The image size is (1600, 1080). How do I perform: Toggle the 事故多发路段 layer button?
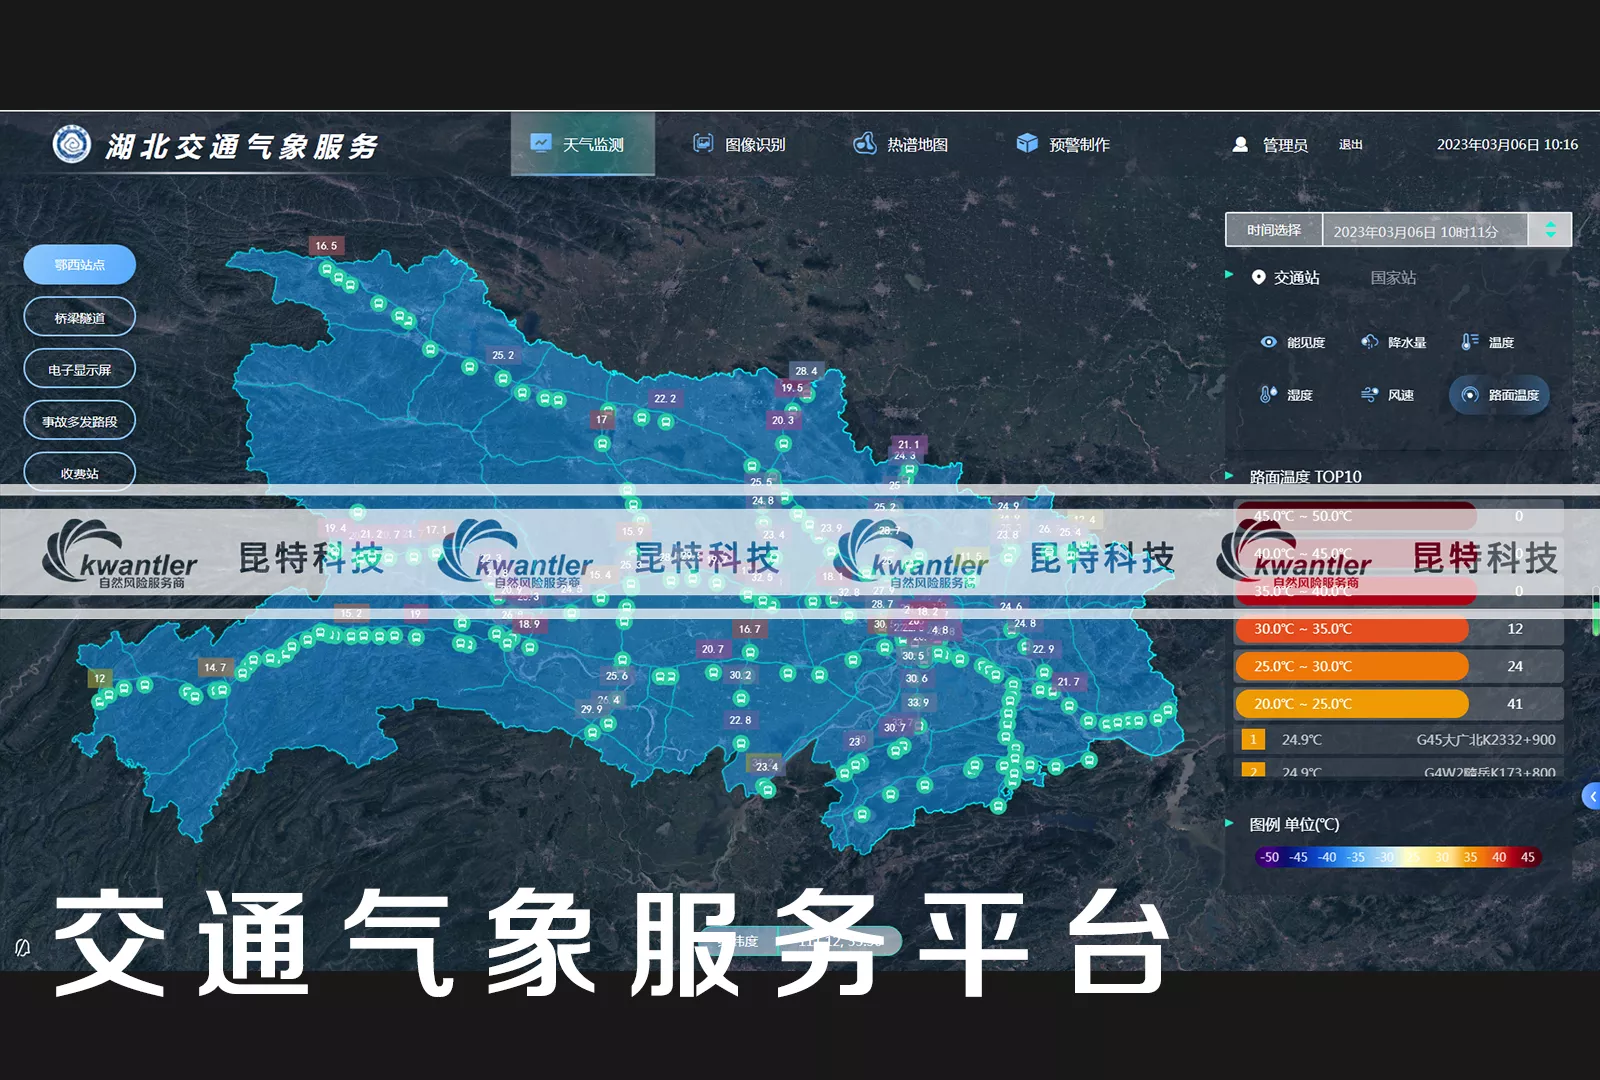[80, 421]
